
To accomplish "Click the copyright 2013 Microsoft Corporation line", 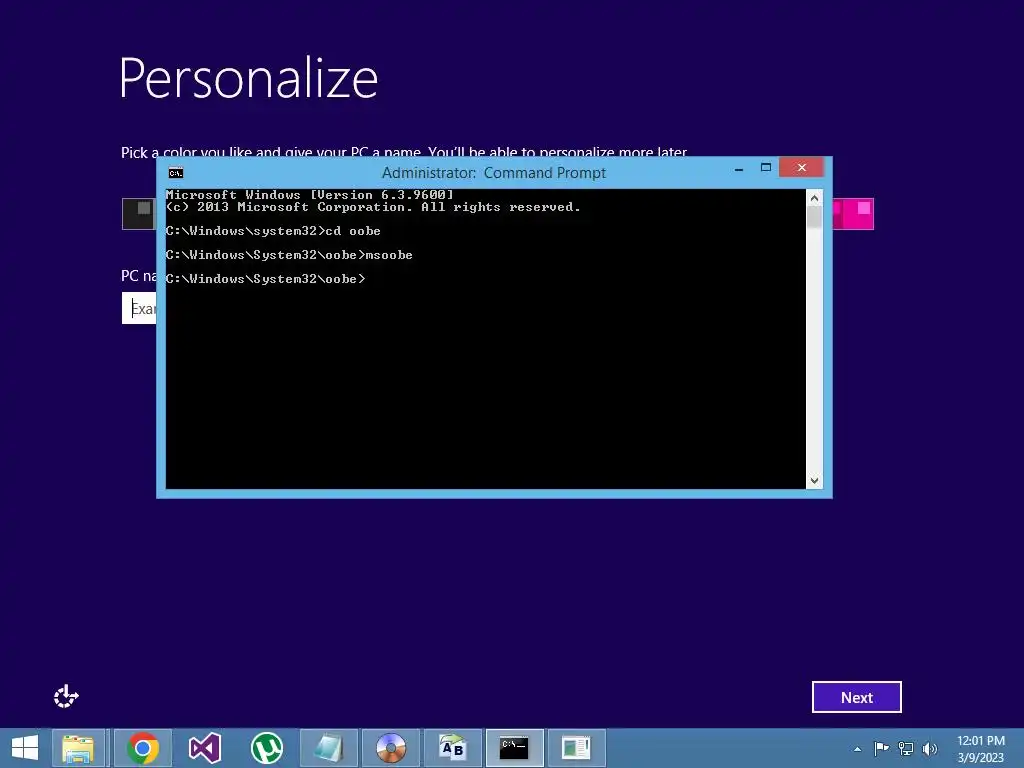I will (x=373, y=207).
